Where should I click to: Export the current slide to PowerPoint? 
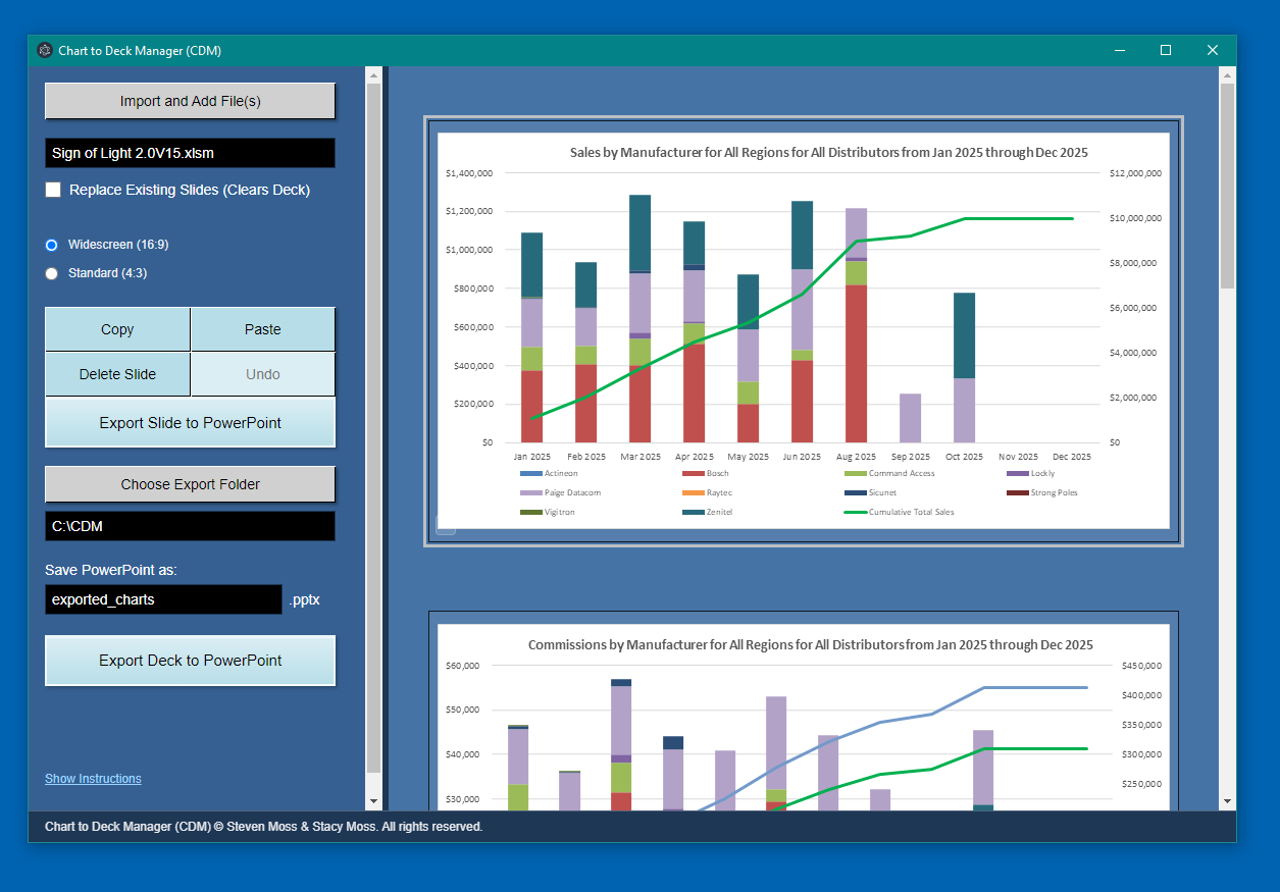pos(190,422)
